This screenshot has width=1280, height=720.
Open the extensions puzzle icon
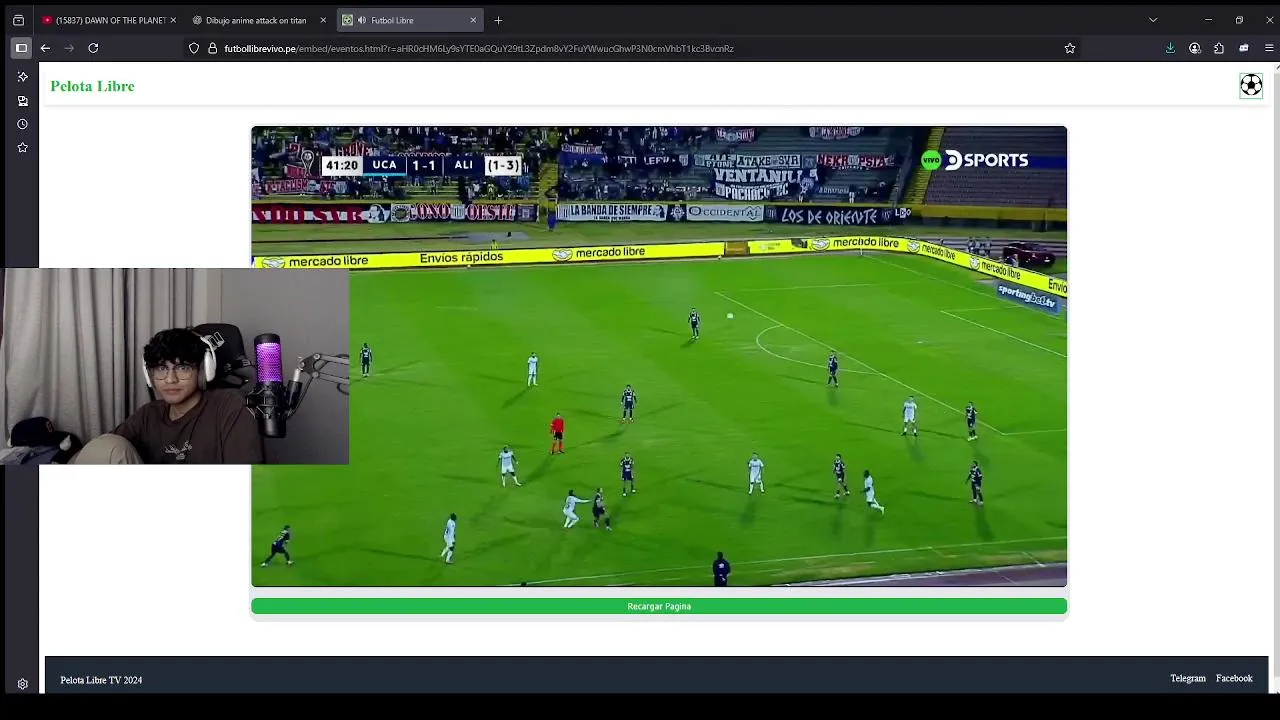[1219, 48]
